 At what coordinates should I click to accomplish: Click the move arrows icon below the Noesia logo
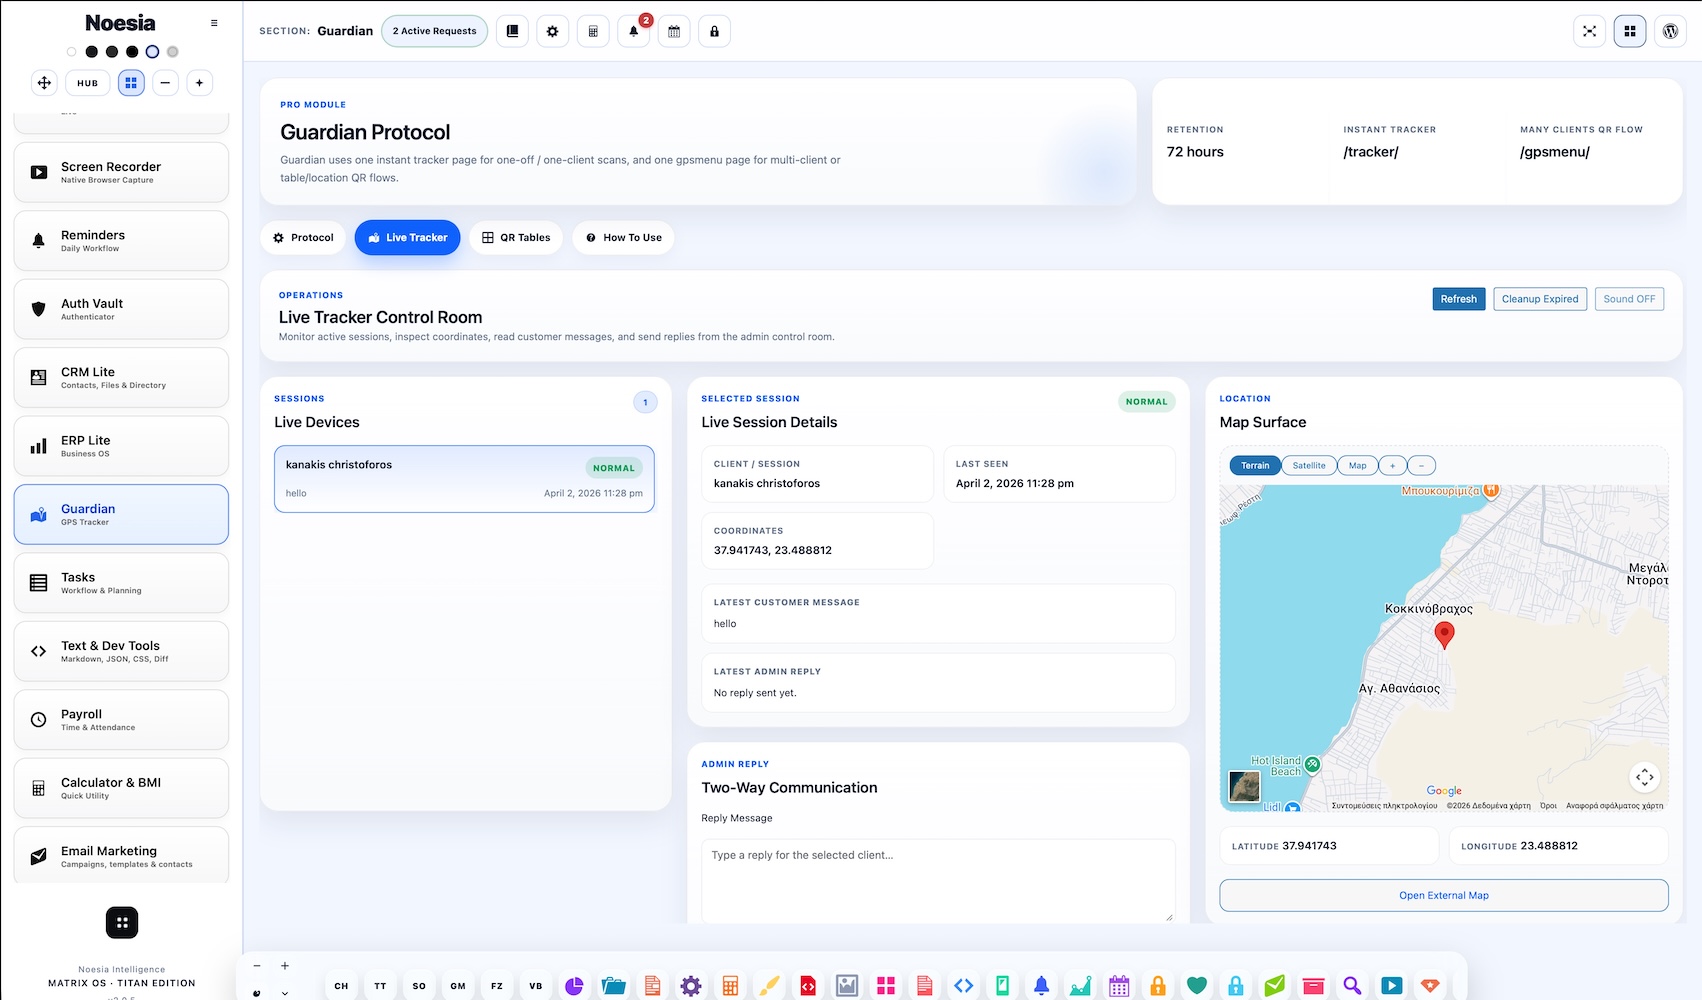coord(44,83)
